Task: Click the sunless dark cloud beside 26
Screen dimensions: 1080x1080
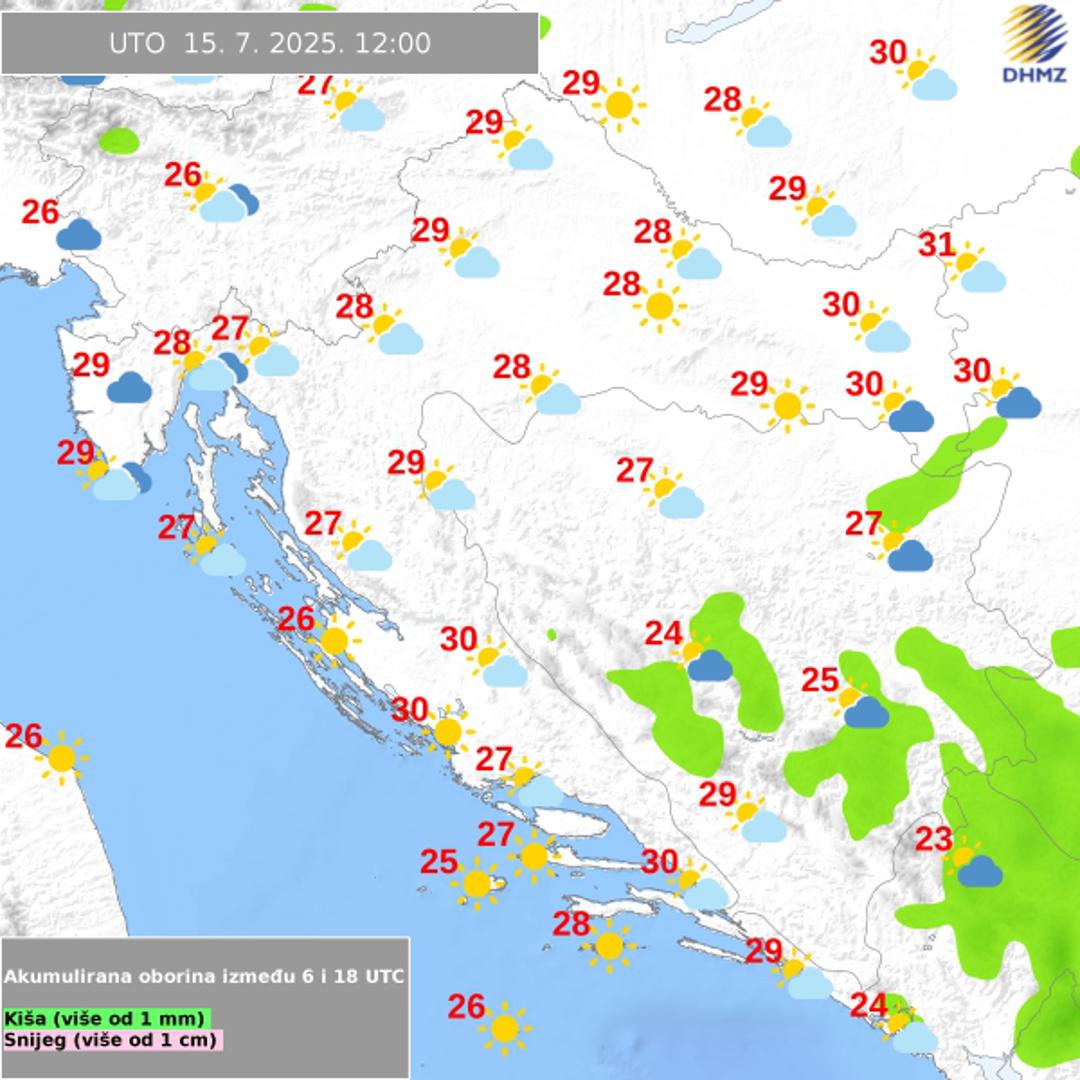Action: click(78, 235)
